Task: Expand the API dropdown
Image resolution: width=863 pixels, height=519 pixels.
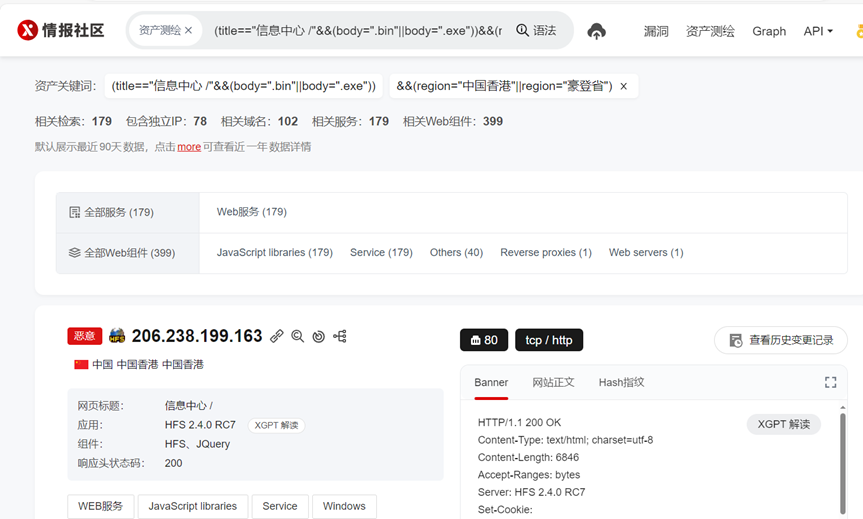Action: tap(818, 31)
